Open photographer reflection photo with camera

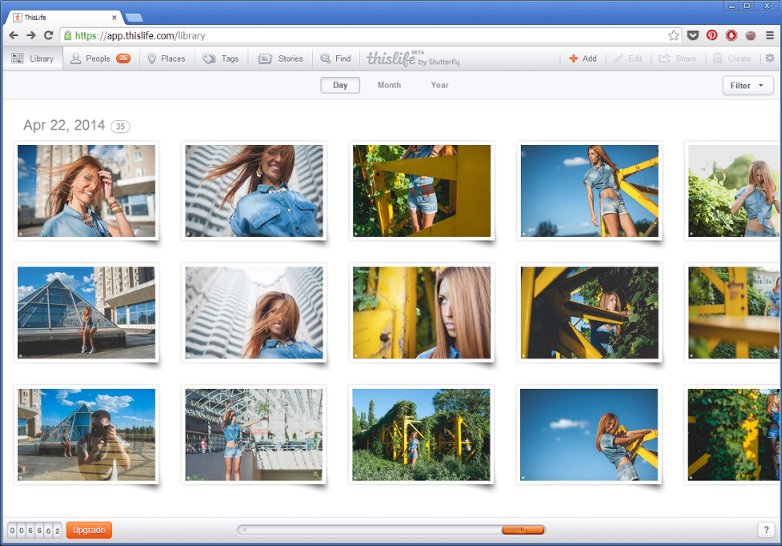pyautogui.click(x=86, y=435)
